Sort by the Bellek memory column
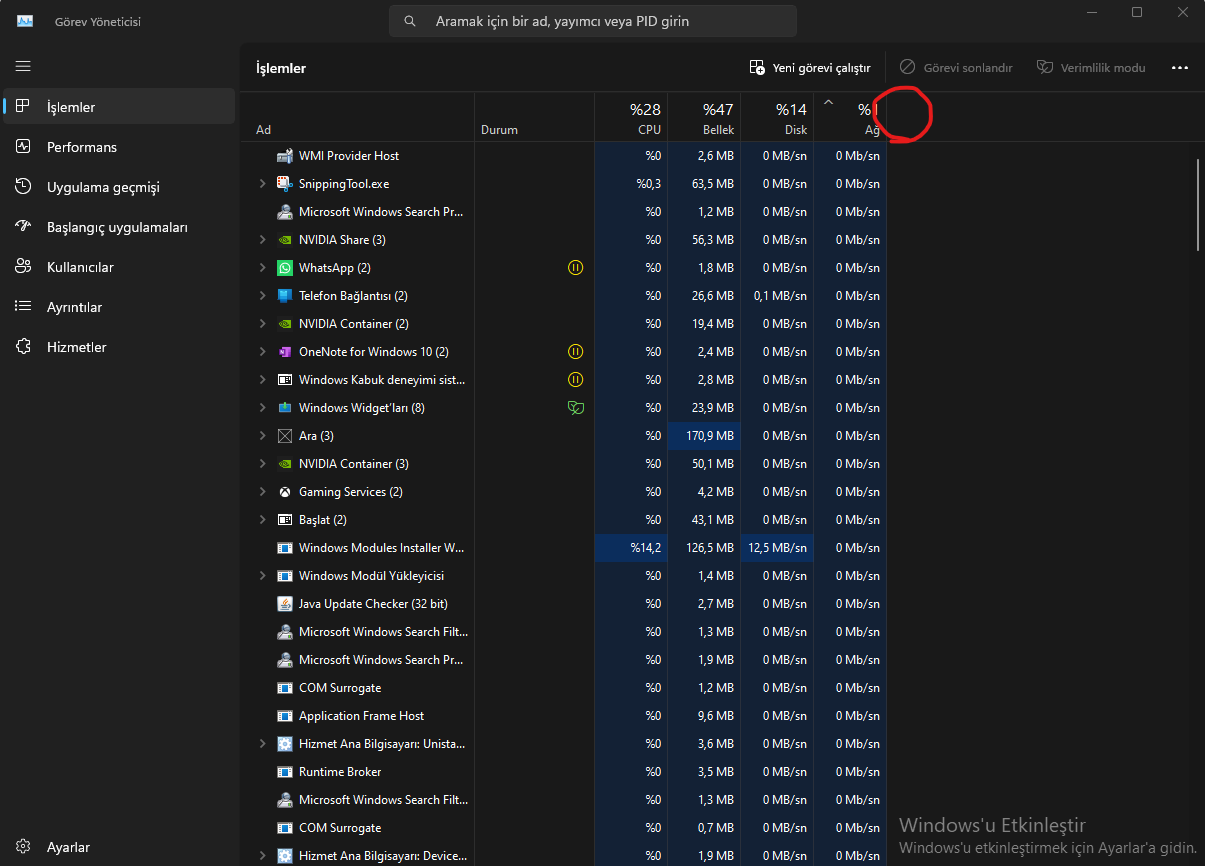The width and height of the screenshot is (1205, 866). [704, 118]
